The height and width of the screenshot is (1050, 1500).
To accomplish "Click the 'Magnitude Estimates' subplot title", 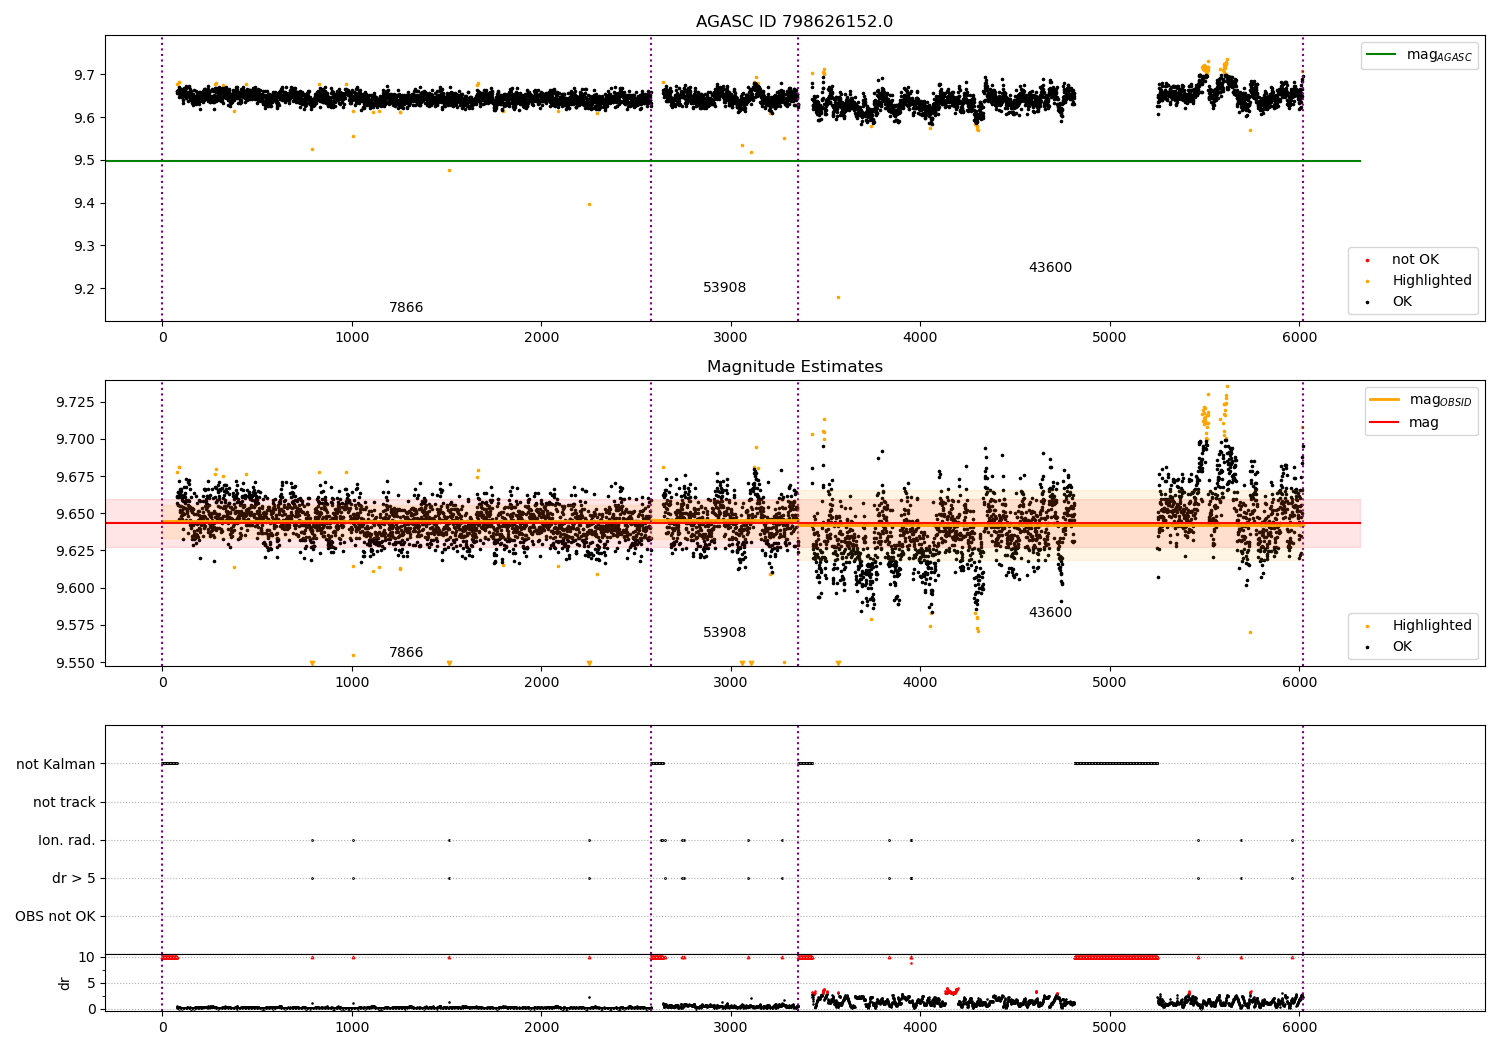I will 794,367.
